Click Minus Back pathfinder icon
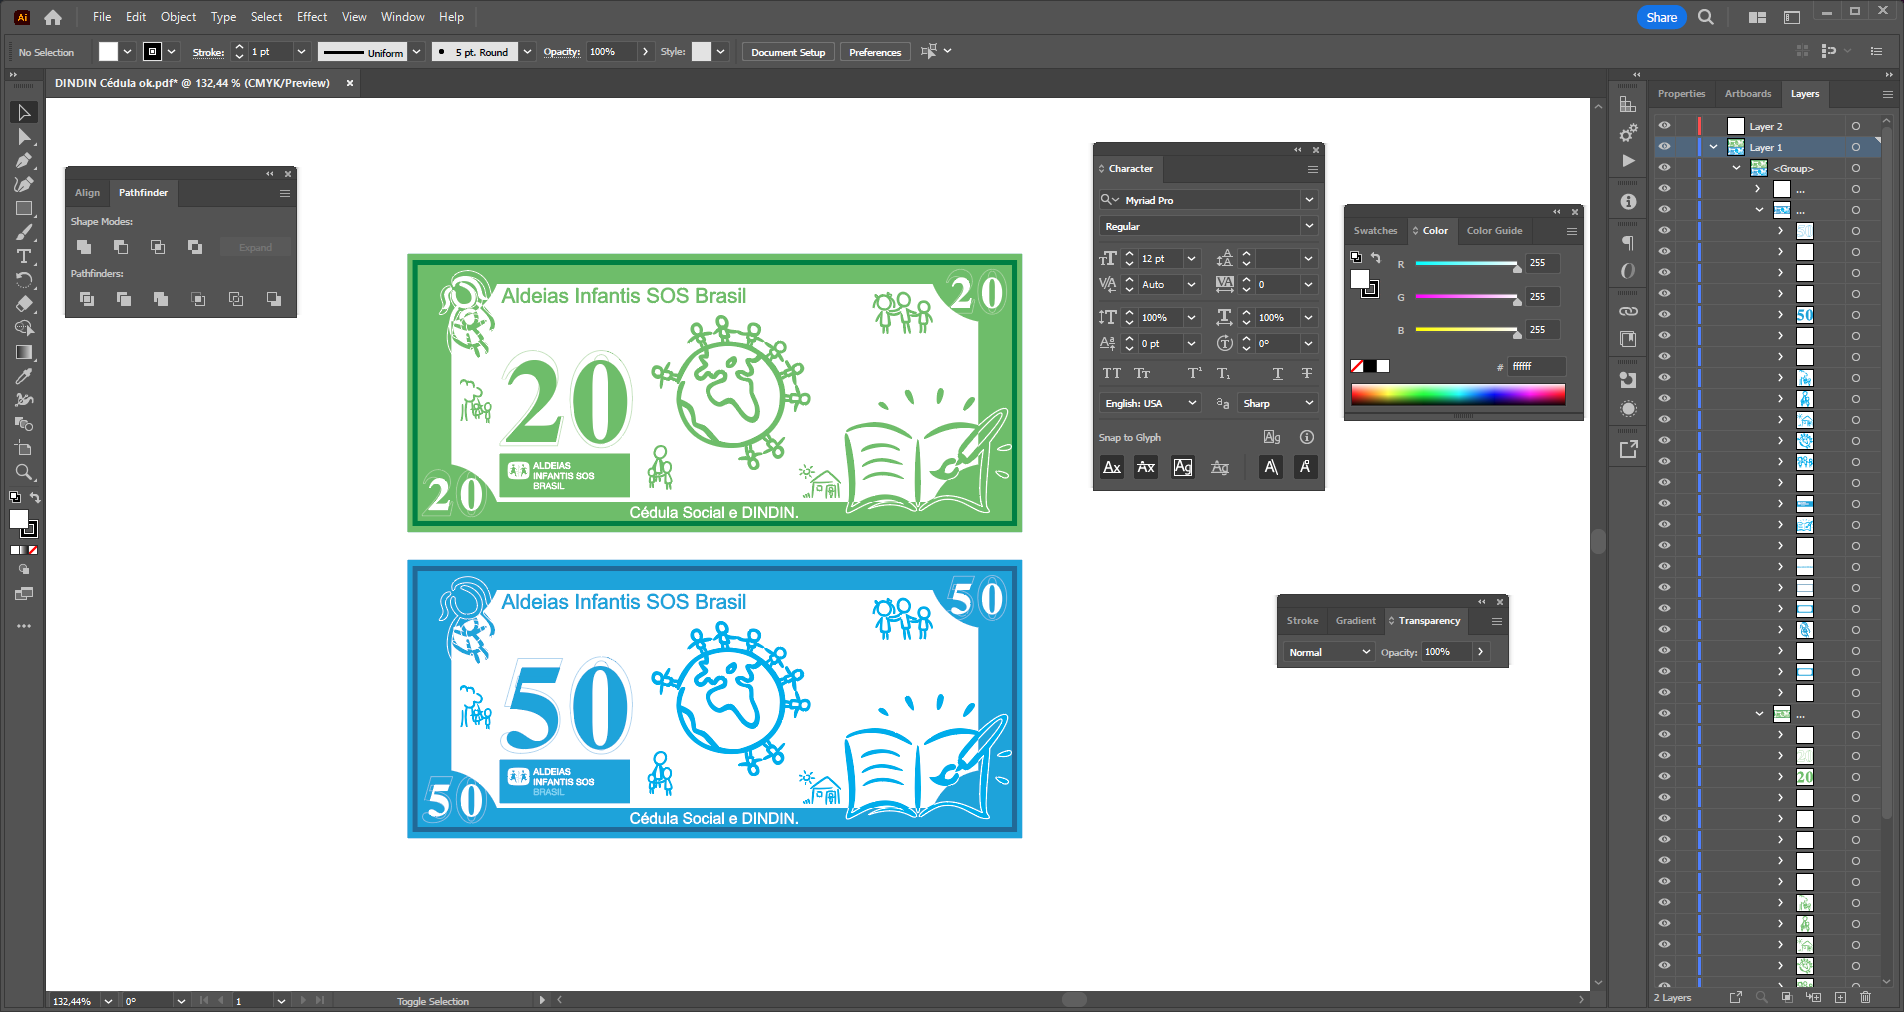 click(273, 299)
